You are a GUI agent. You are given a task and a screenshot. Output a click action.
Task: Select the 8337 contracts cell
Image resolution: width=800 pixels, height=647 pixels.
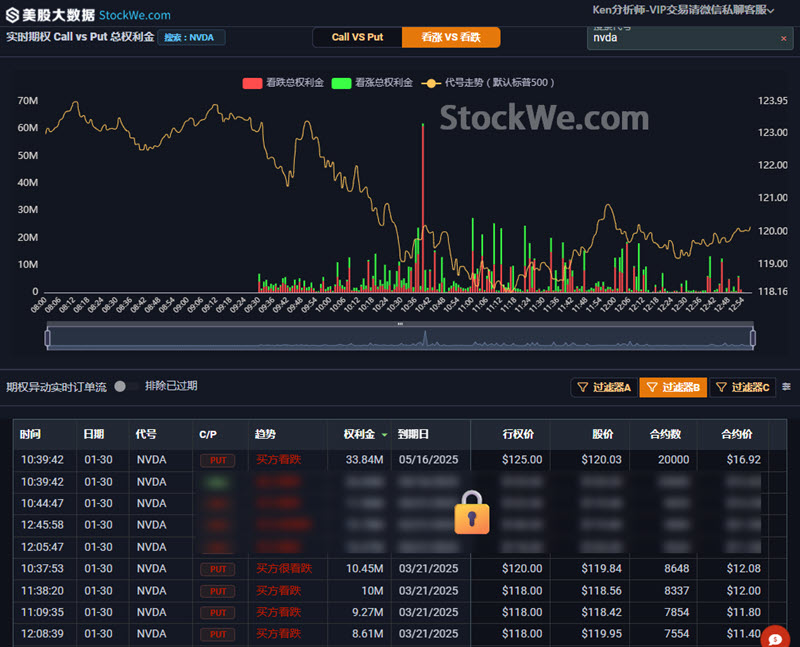pyautogui.click(x=677, y=591)
